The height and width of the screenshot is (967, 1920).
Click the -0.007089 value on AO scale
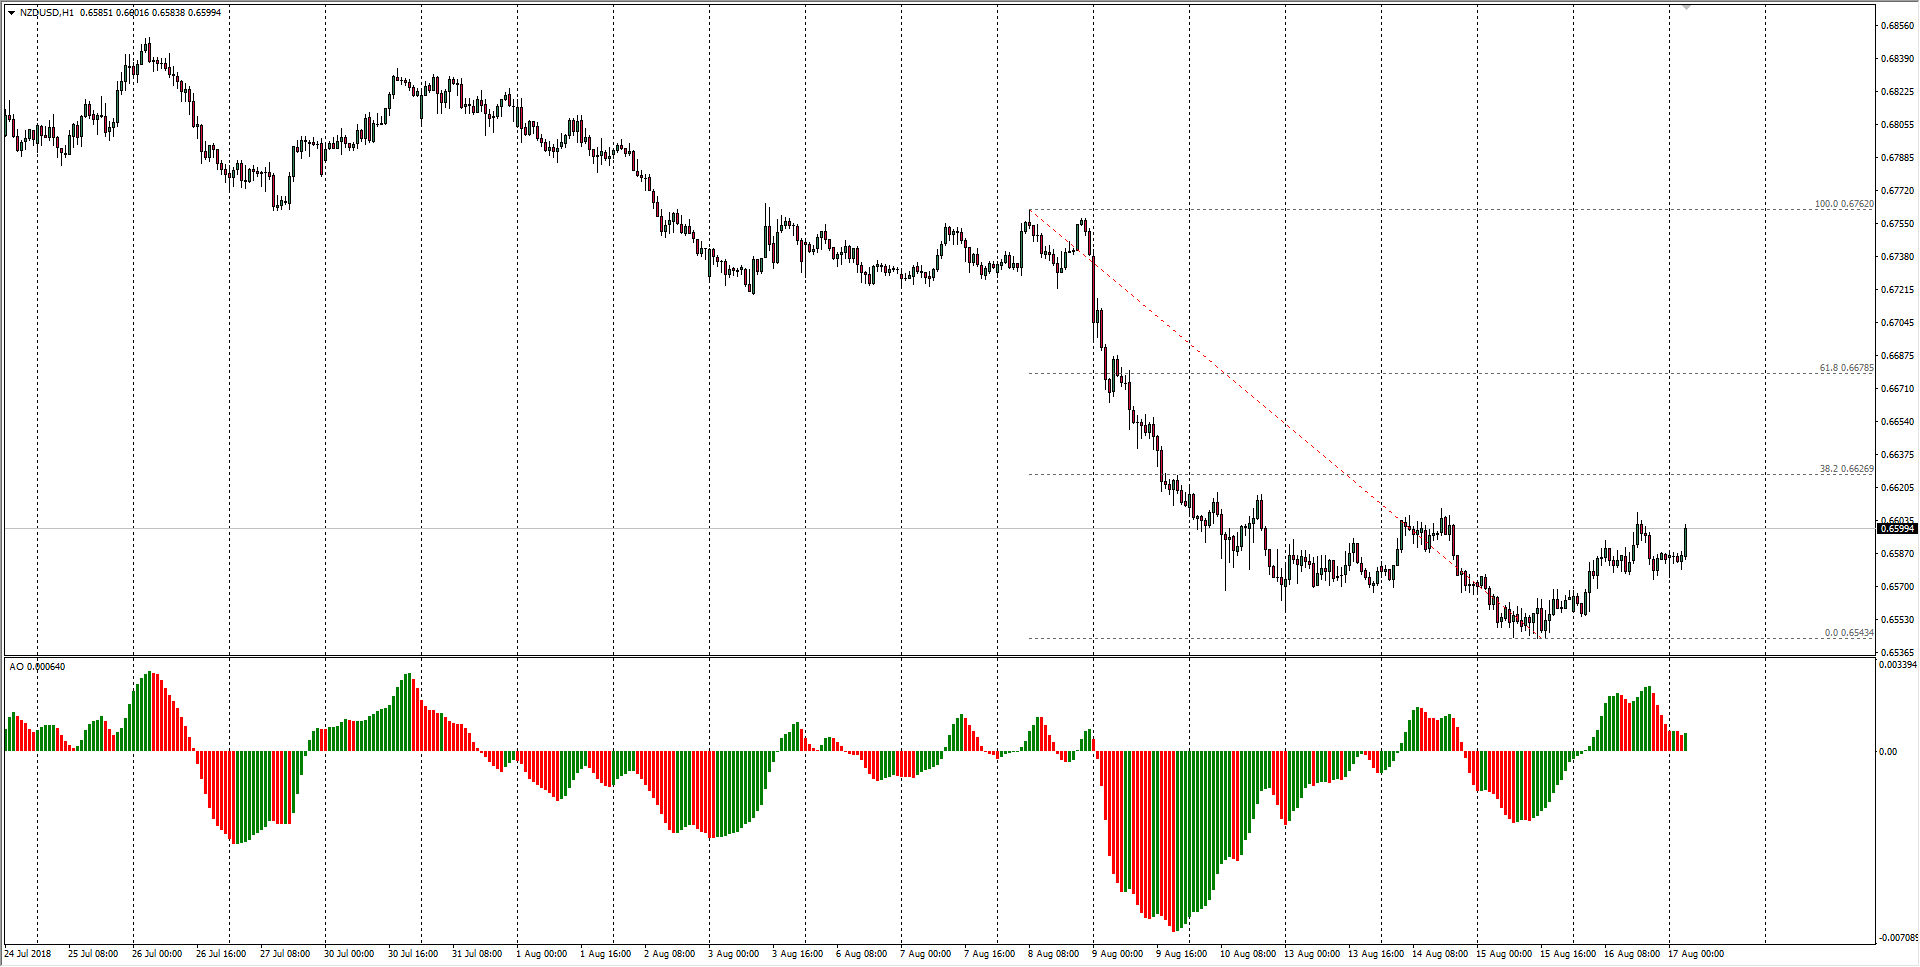click(1897, 938)
